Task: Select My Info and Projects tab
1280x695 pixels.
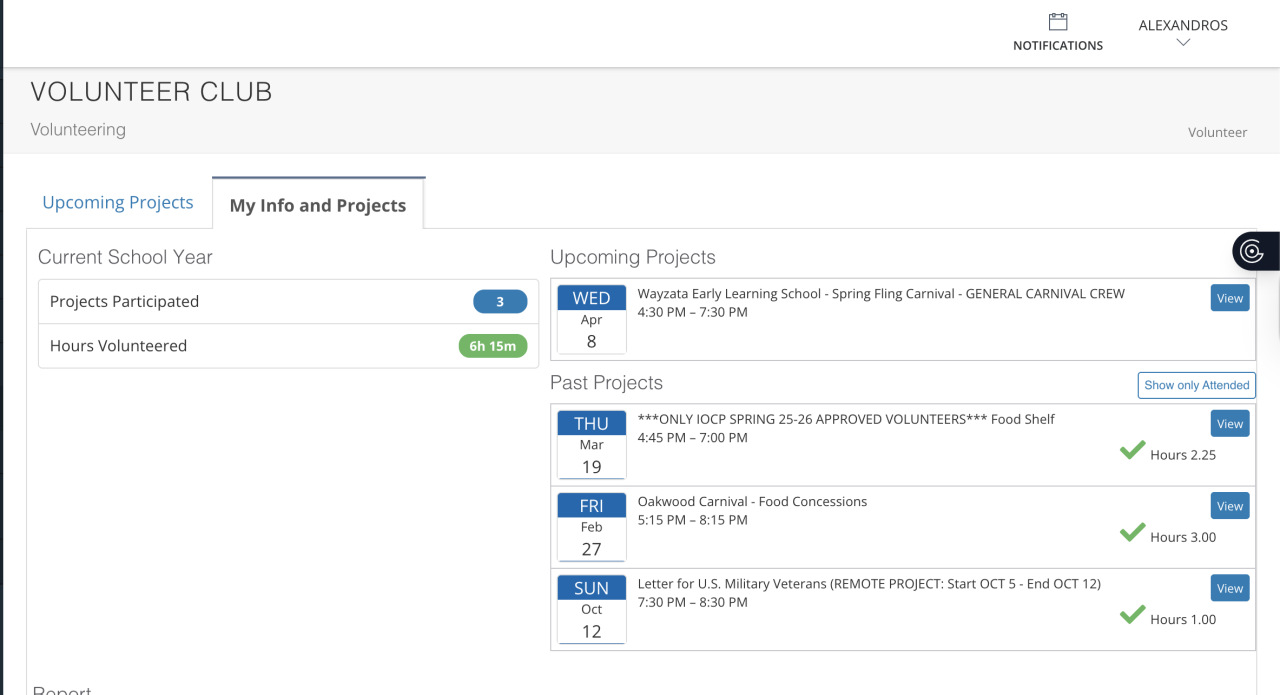Action: [x=318, y=205]
